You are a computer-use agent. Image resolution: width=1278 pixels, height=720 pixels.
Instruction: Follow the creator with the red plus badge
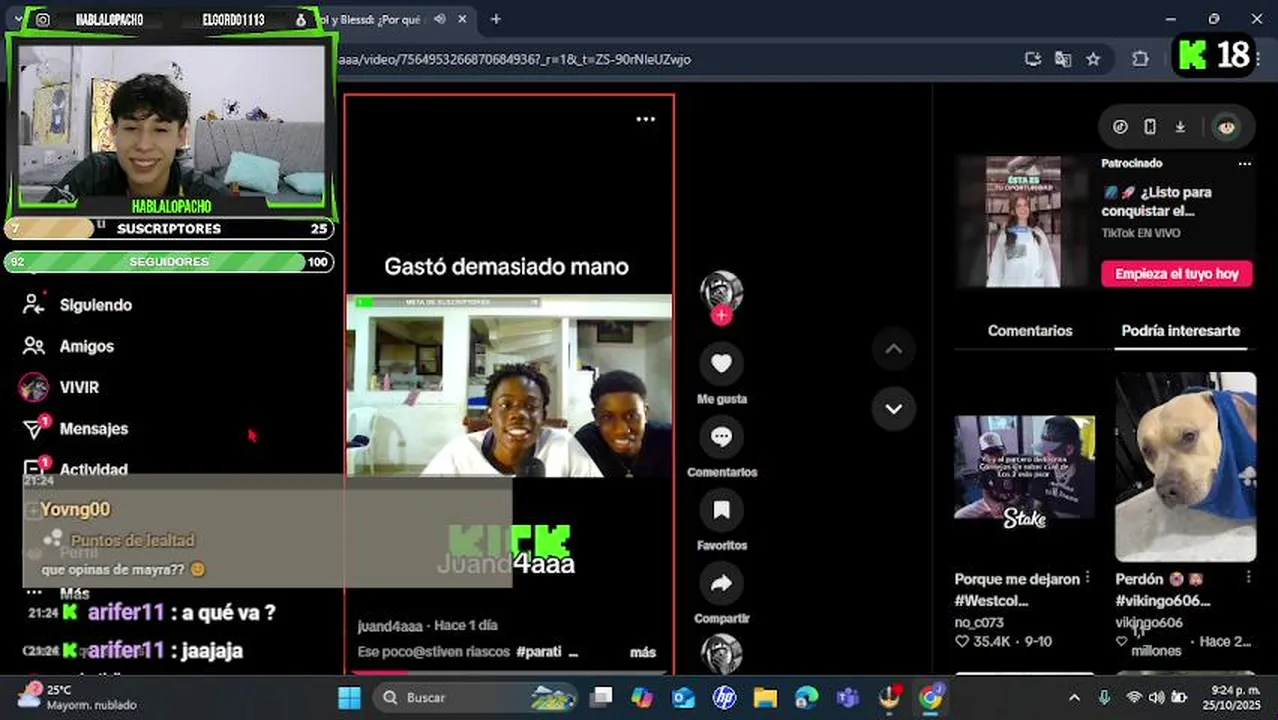tap(722, 315)
